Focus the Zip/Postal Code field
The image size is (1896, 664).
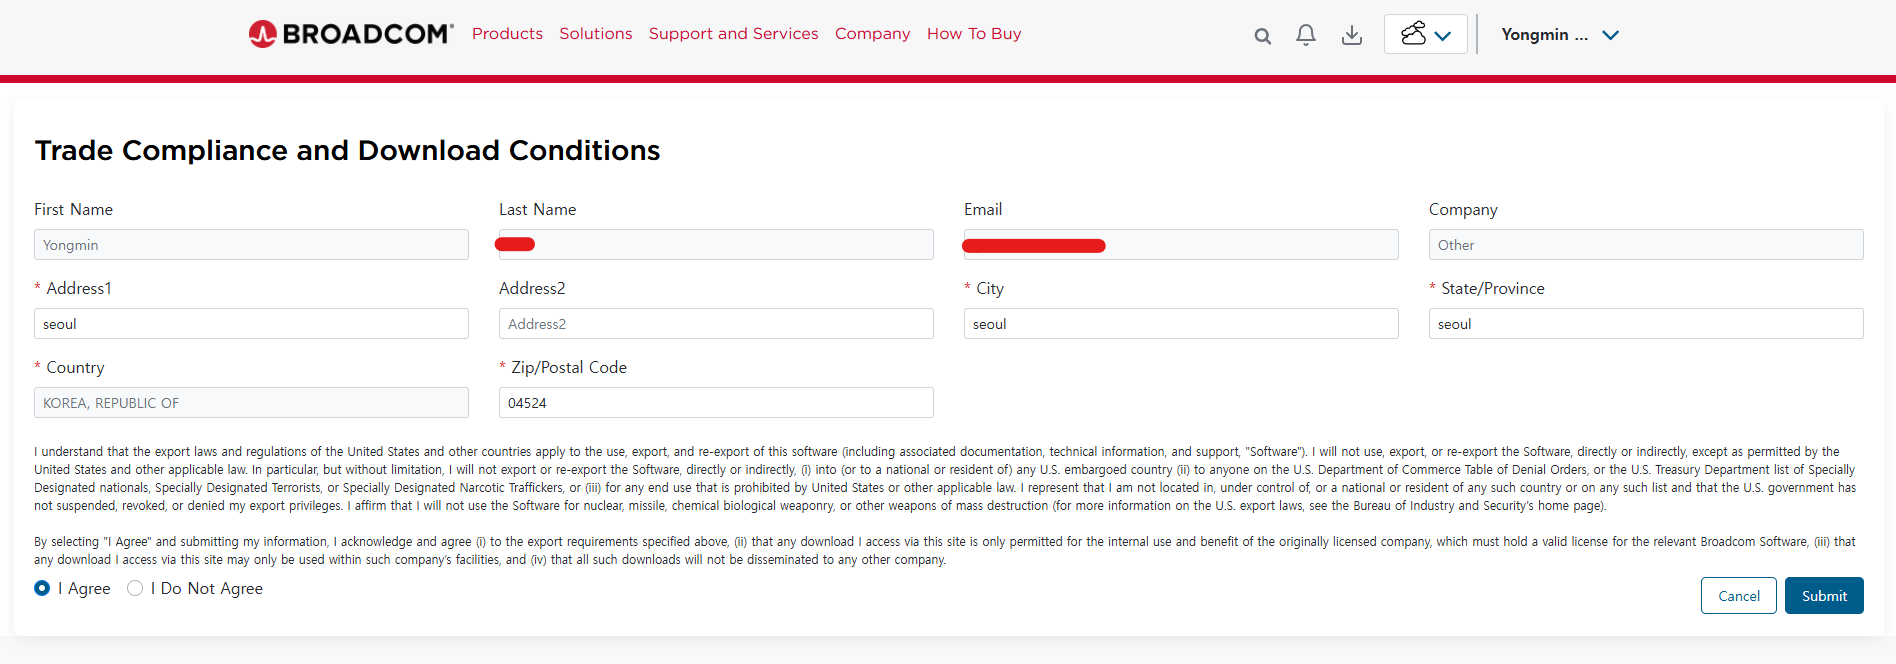tap(716, 403)
